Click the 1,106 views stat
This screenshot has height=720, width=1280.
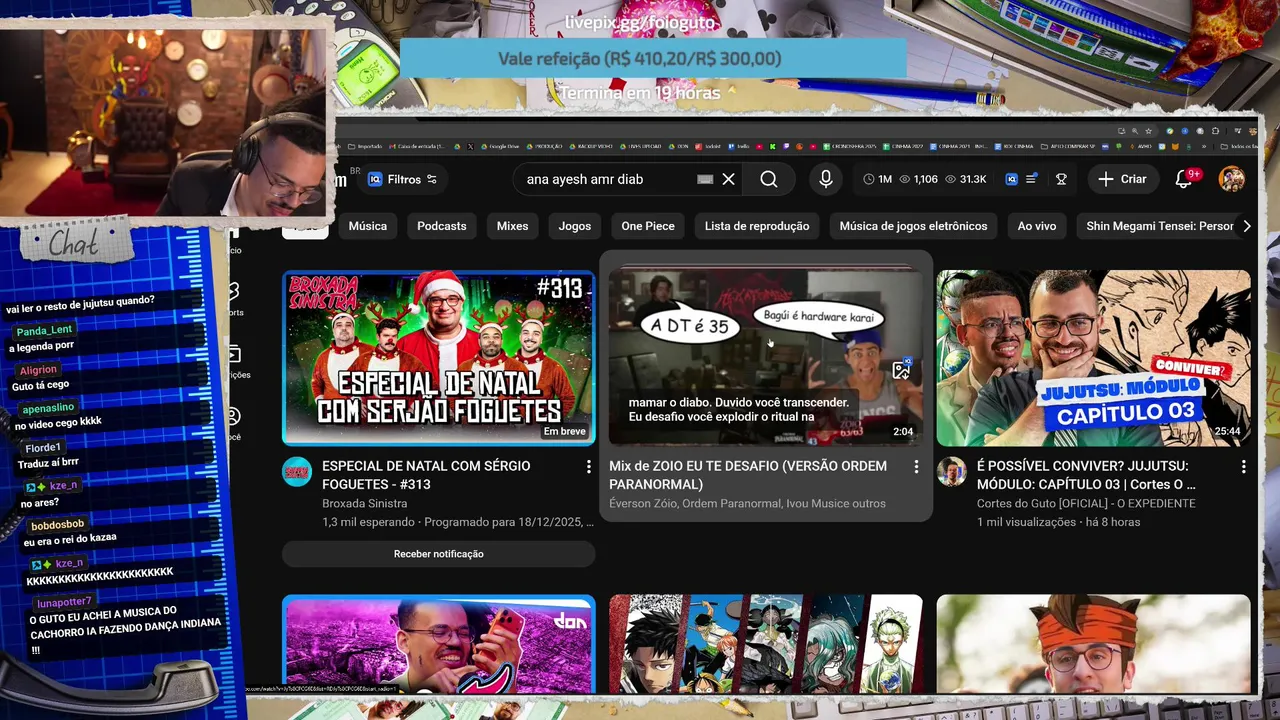click(918, 179)
